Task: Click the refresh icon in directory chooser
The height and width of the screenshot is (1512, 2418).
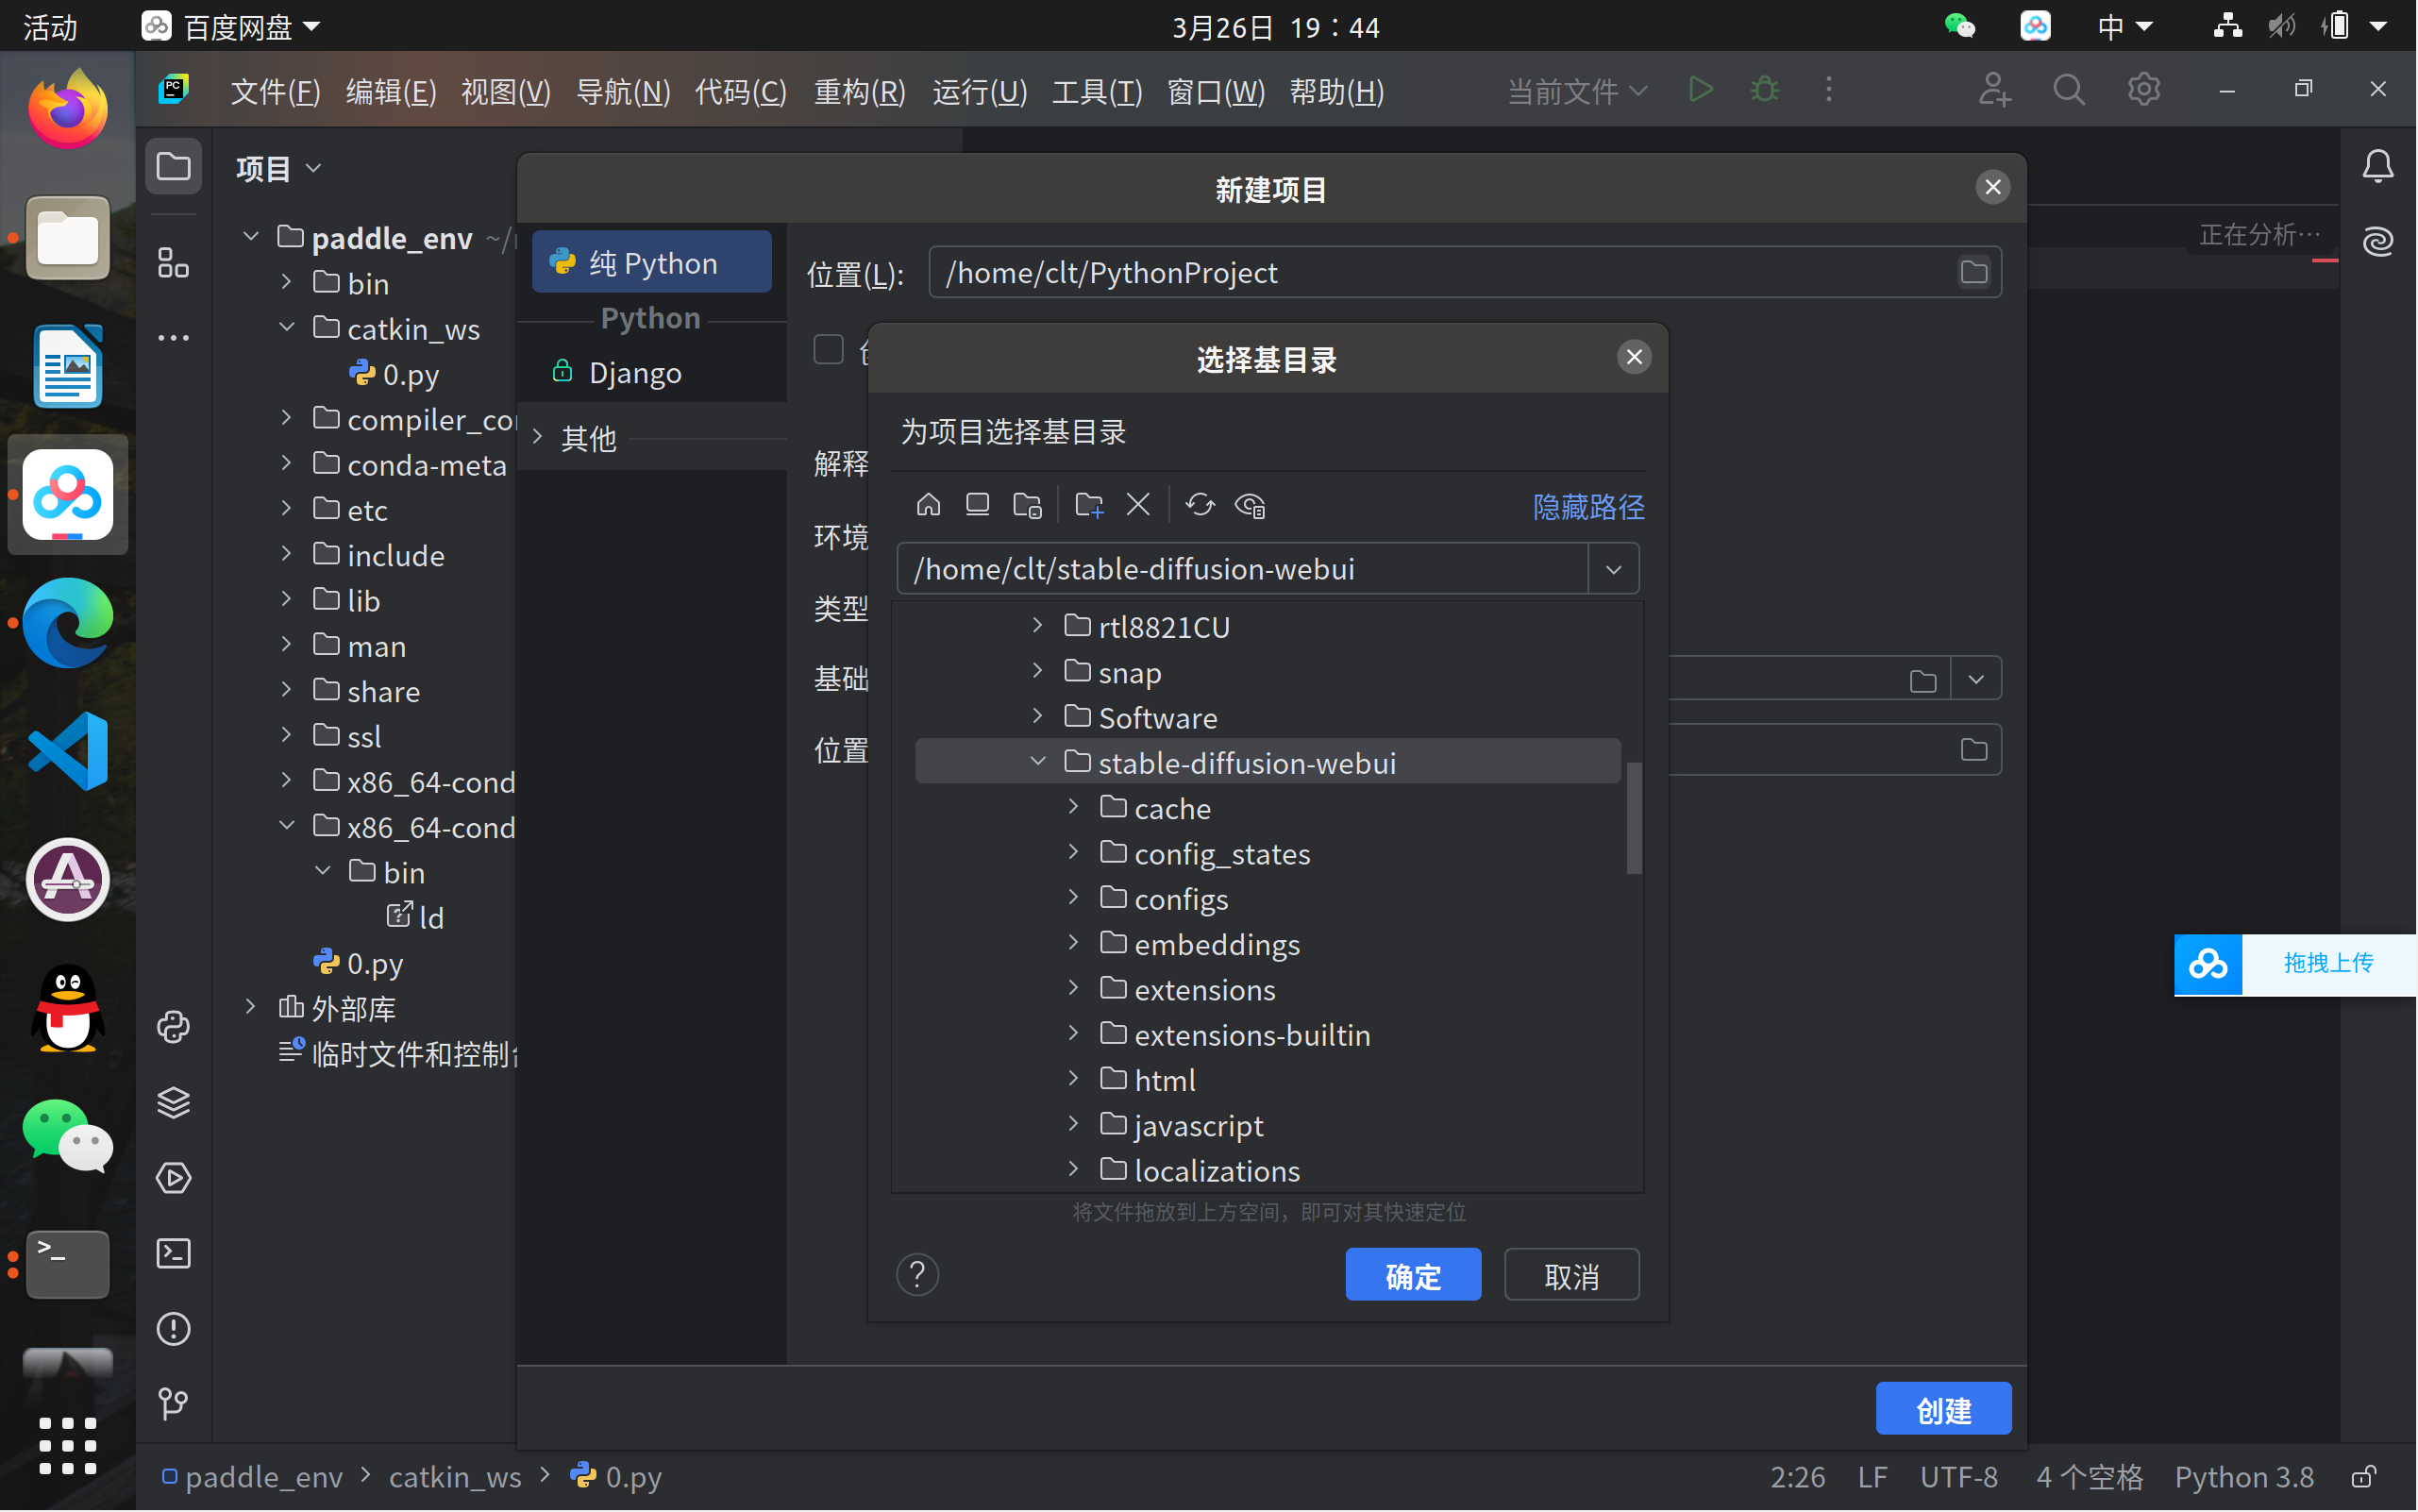Action: click(x=1199, y=505)
